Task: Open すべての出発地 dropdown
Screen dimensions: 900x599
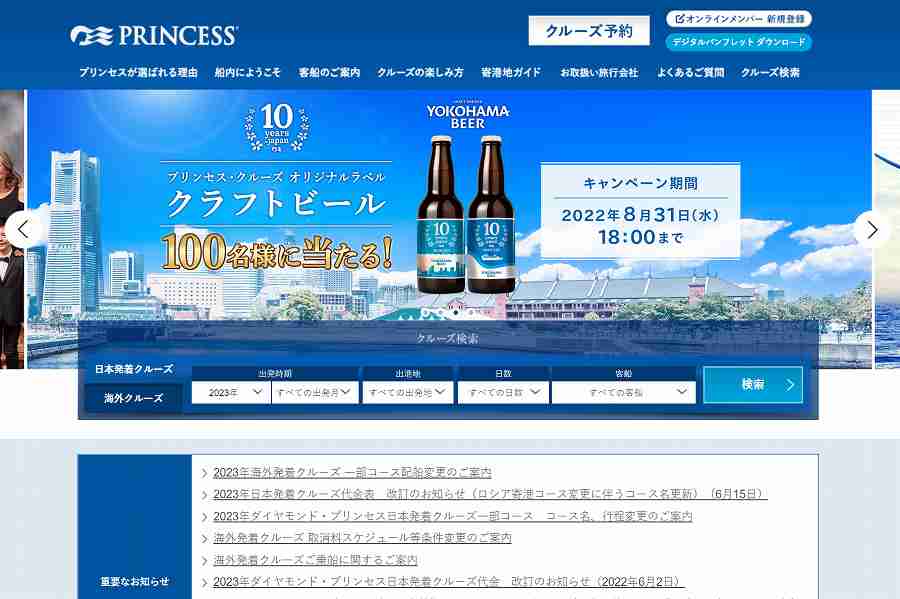Action: pos(408,392)
